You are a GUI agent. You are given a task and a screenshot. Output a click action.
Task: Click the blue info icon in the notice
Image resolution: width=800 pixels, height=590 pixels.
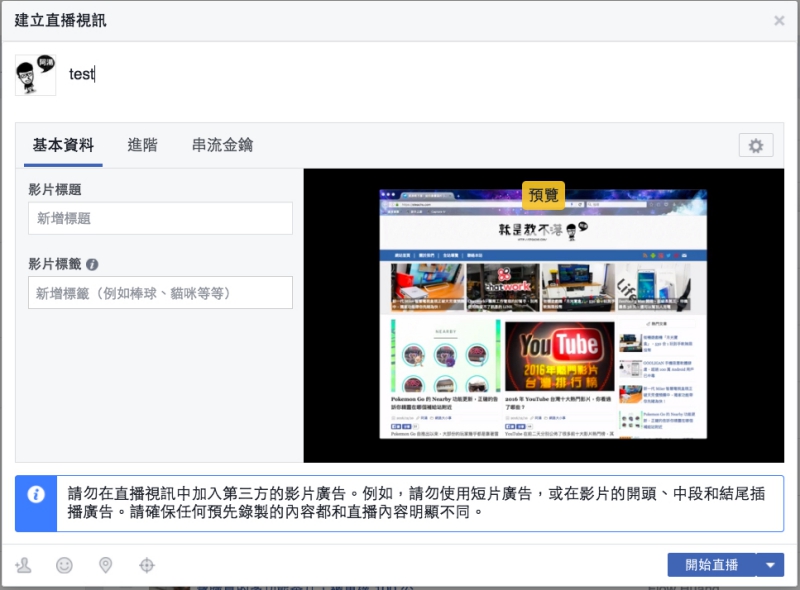coord(36,495)
